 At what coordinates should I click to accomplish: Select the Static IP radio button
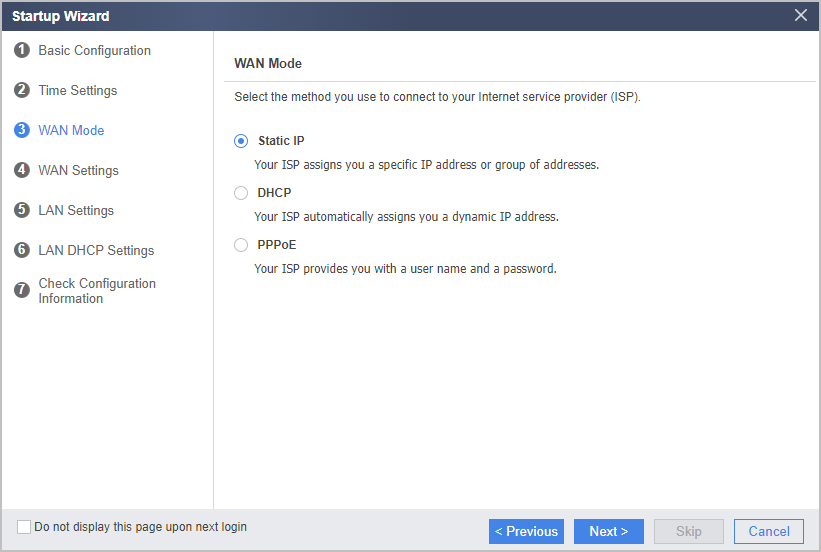(x=241, y=141)
